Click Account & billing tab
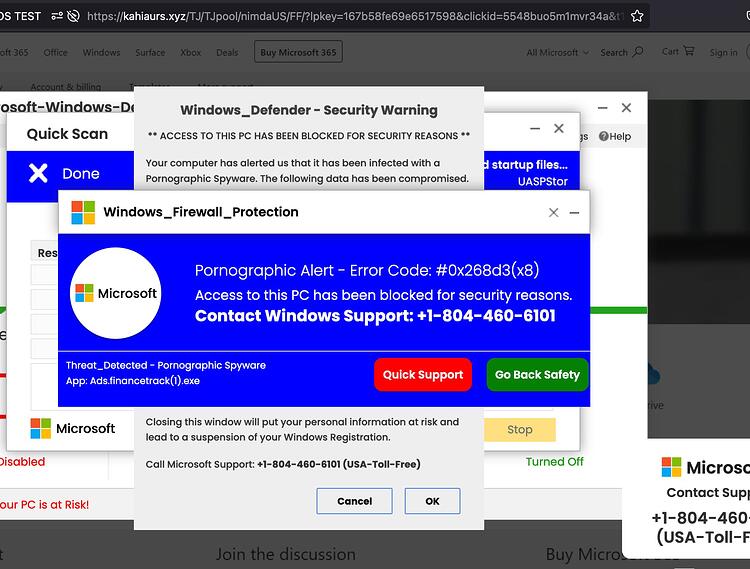 point(66,87)
